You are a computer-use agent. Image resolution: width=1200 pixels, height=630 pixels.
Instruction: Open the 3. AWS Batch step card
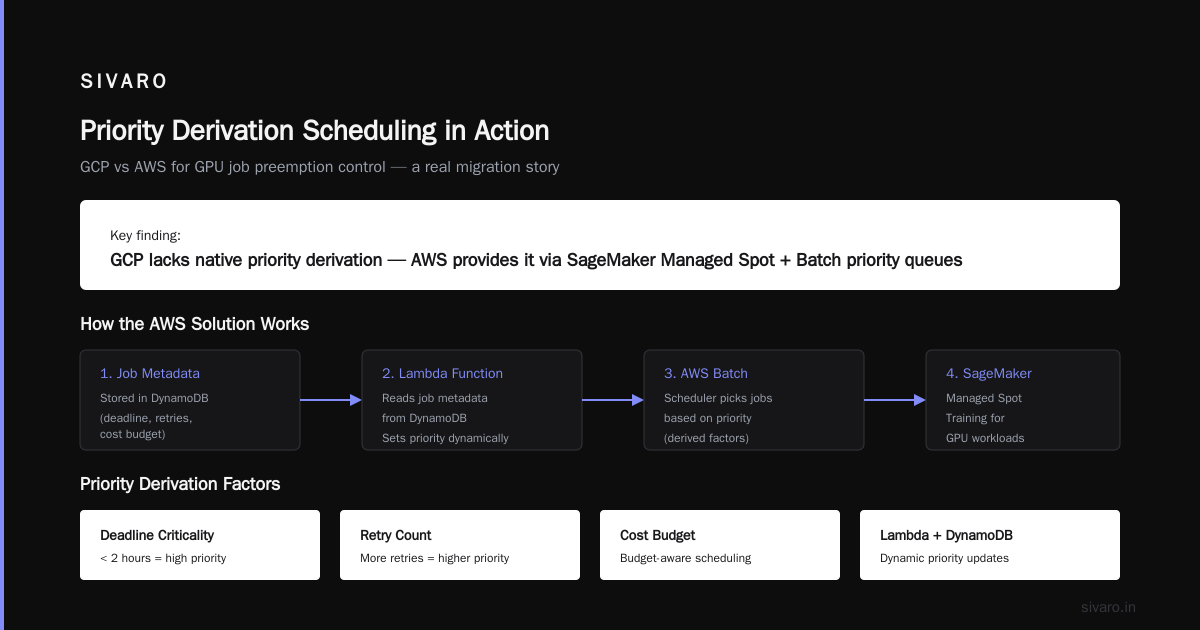pyautogui.click(x=754, y=400)
